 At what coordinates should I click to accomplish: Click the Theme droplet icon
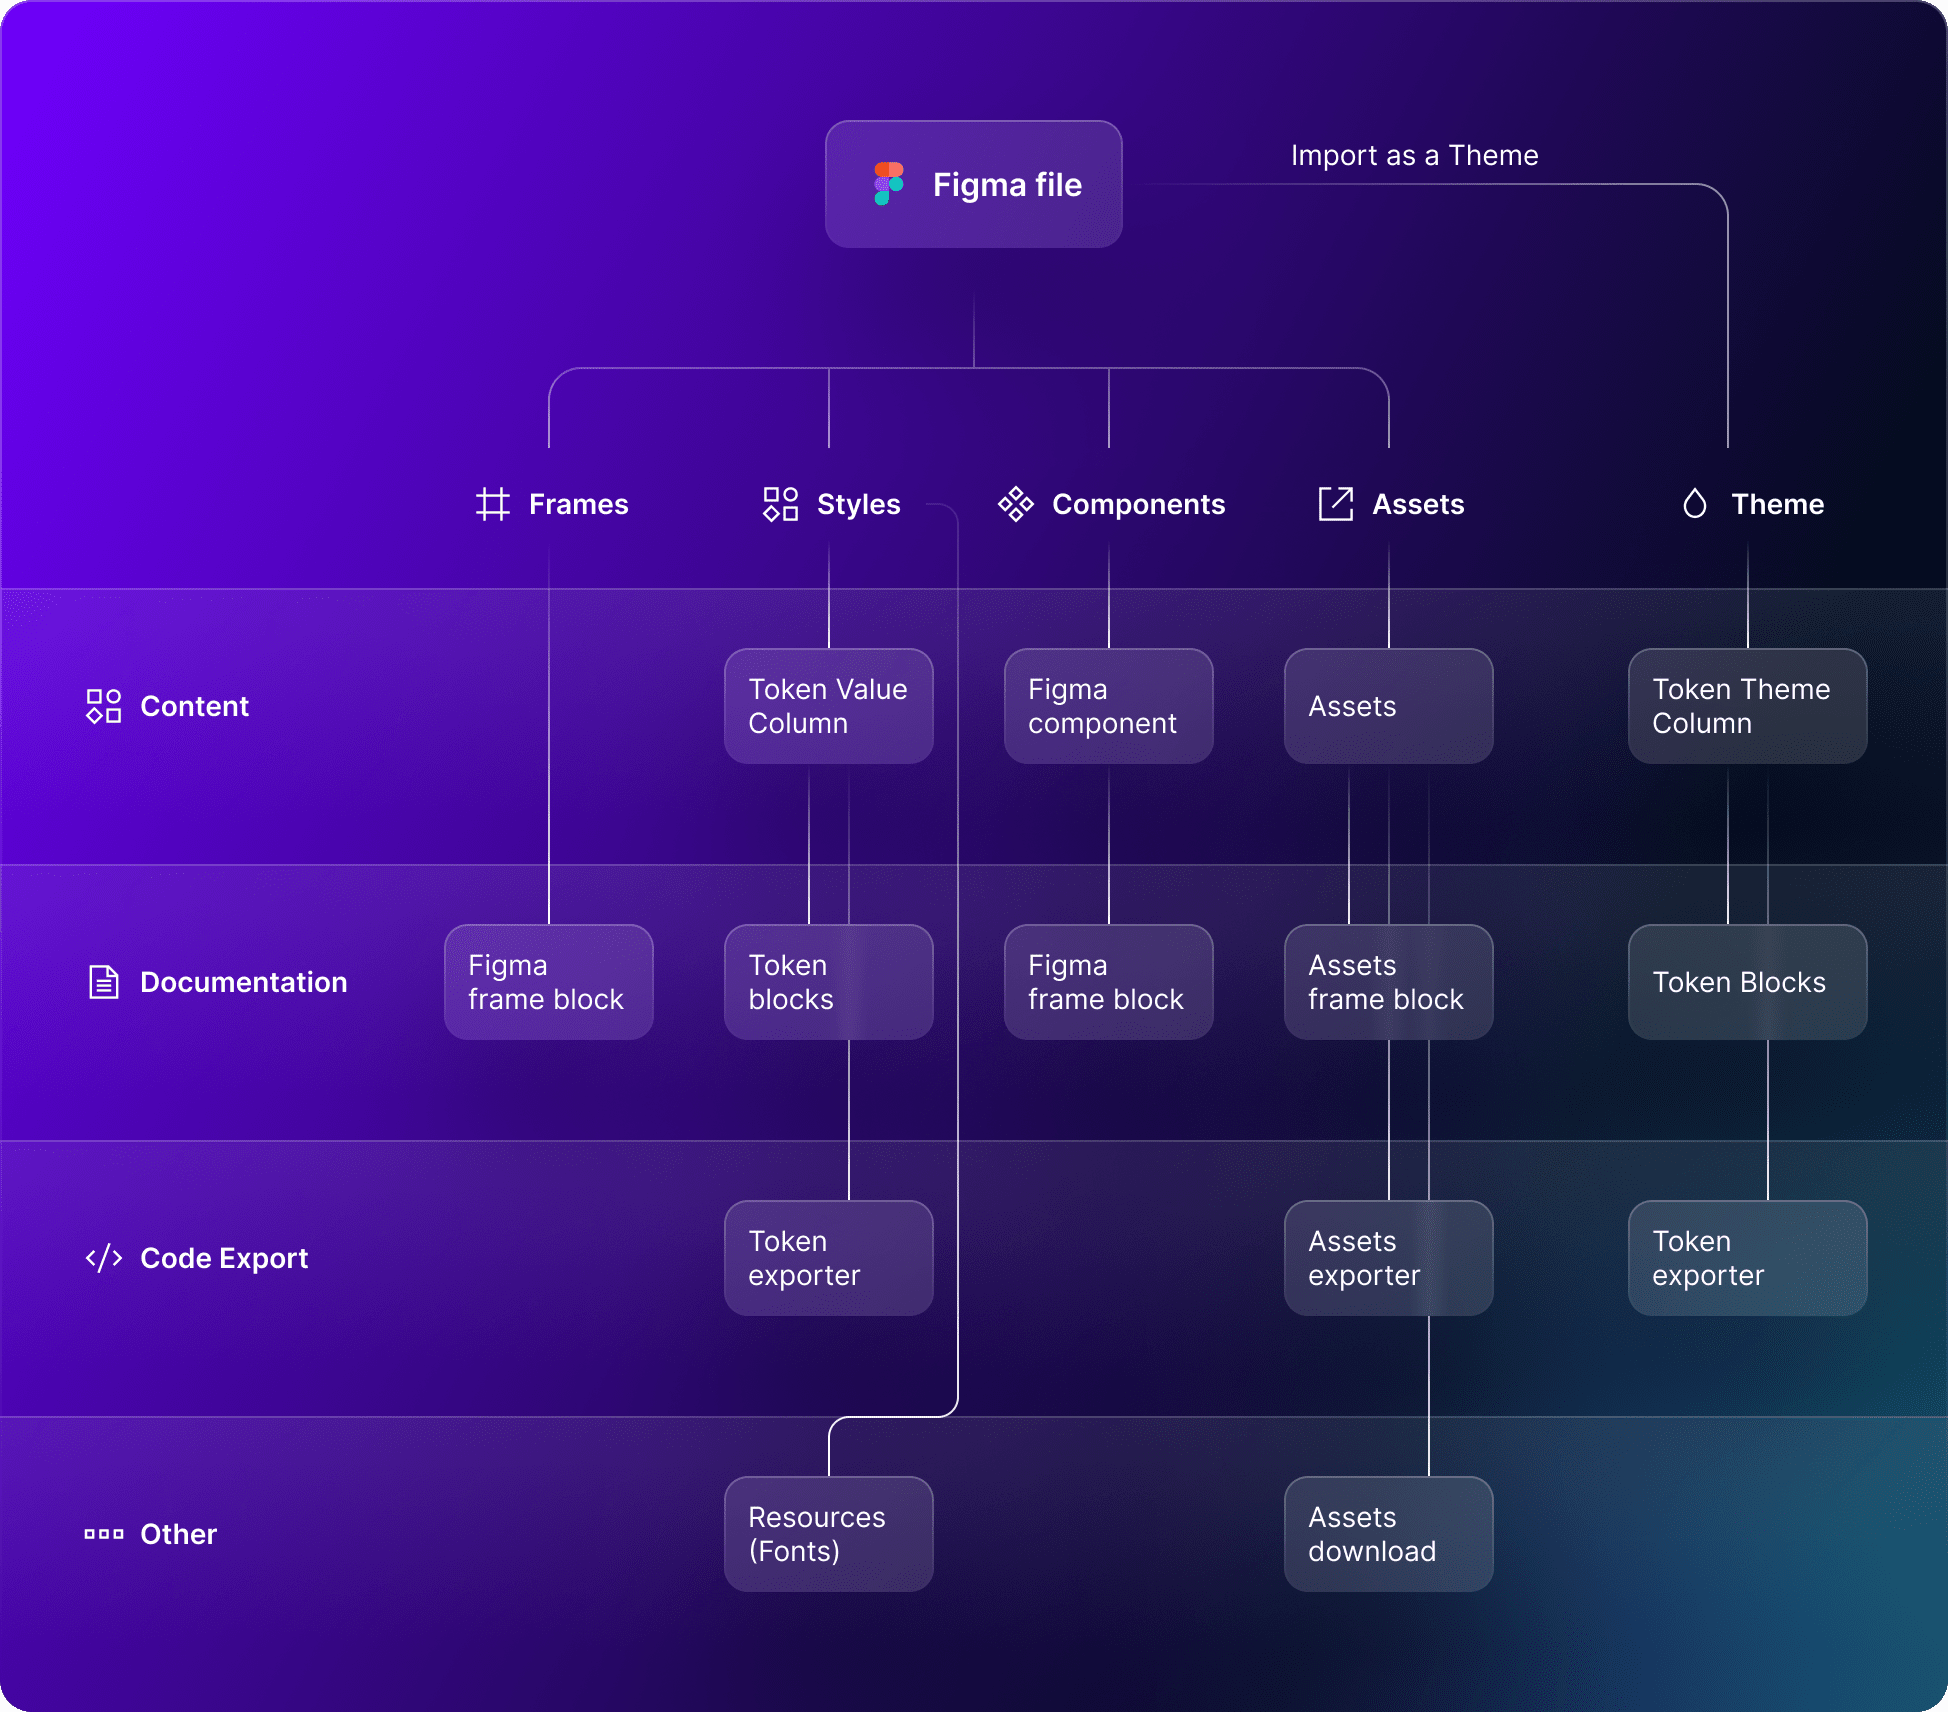point(1695,504)
